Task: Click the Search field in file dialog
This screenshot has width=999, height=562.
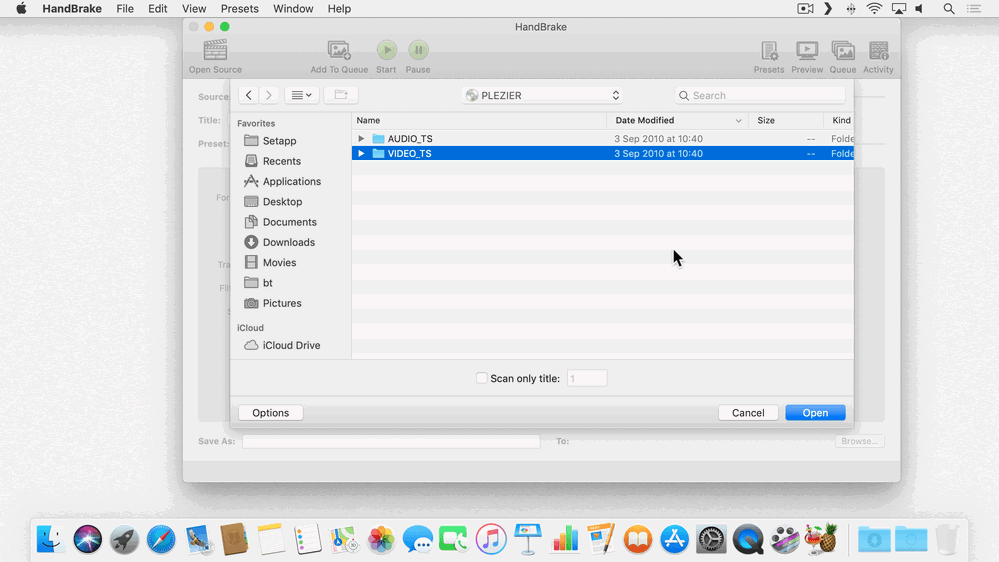Action: coord(760,95)
